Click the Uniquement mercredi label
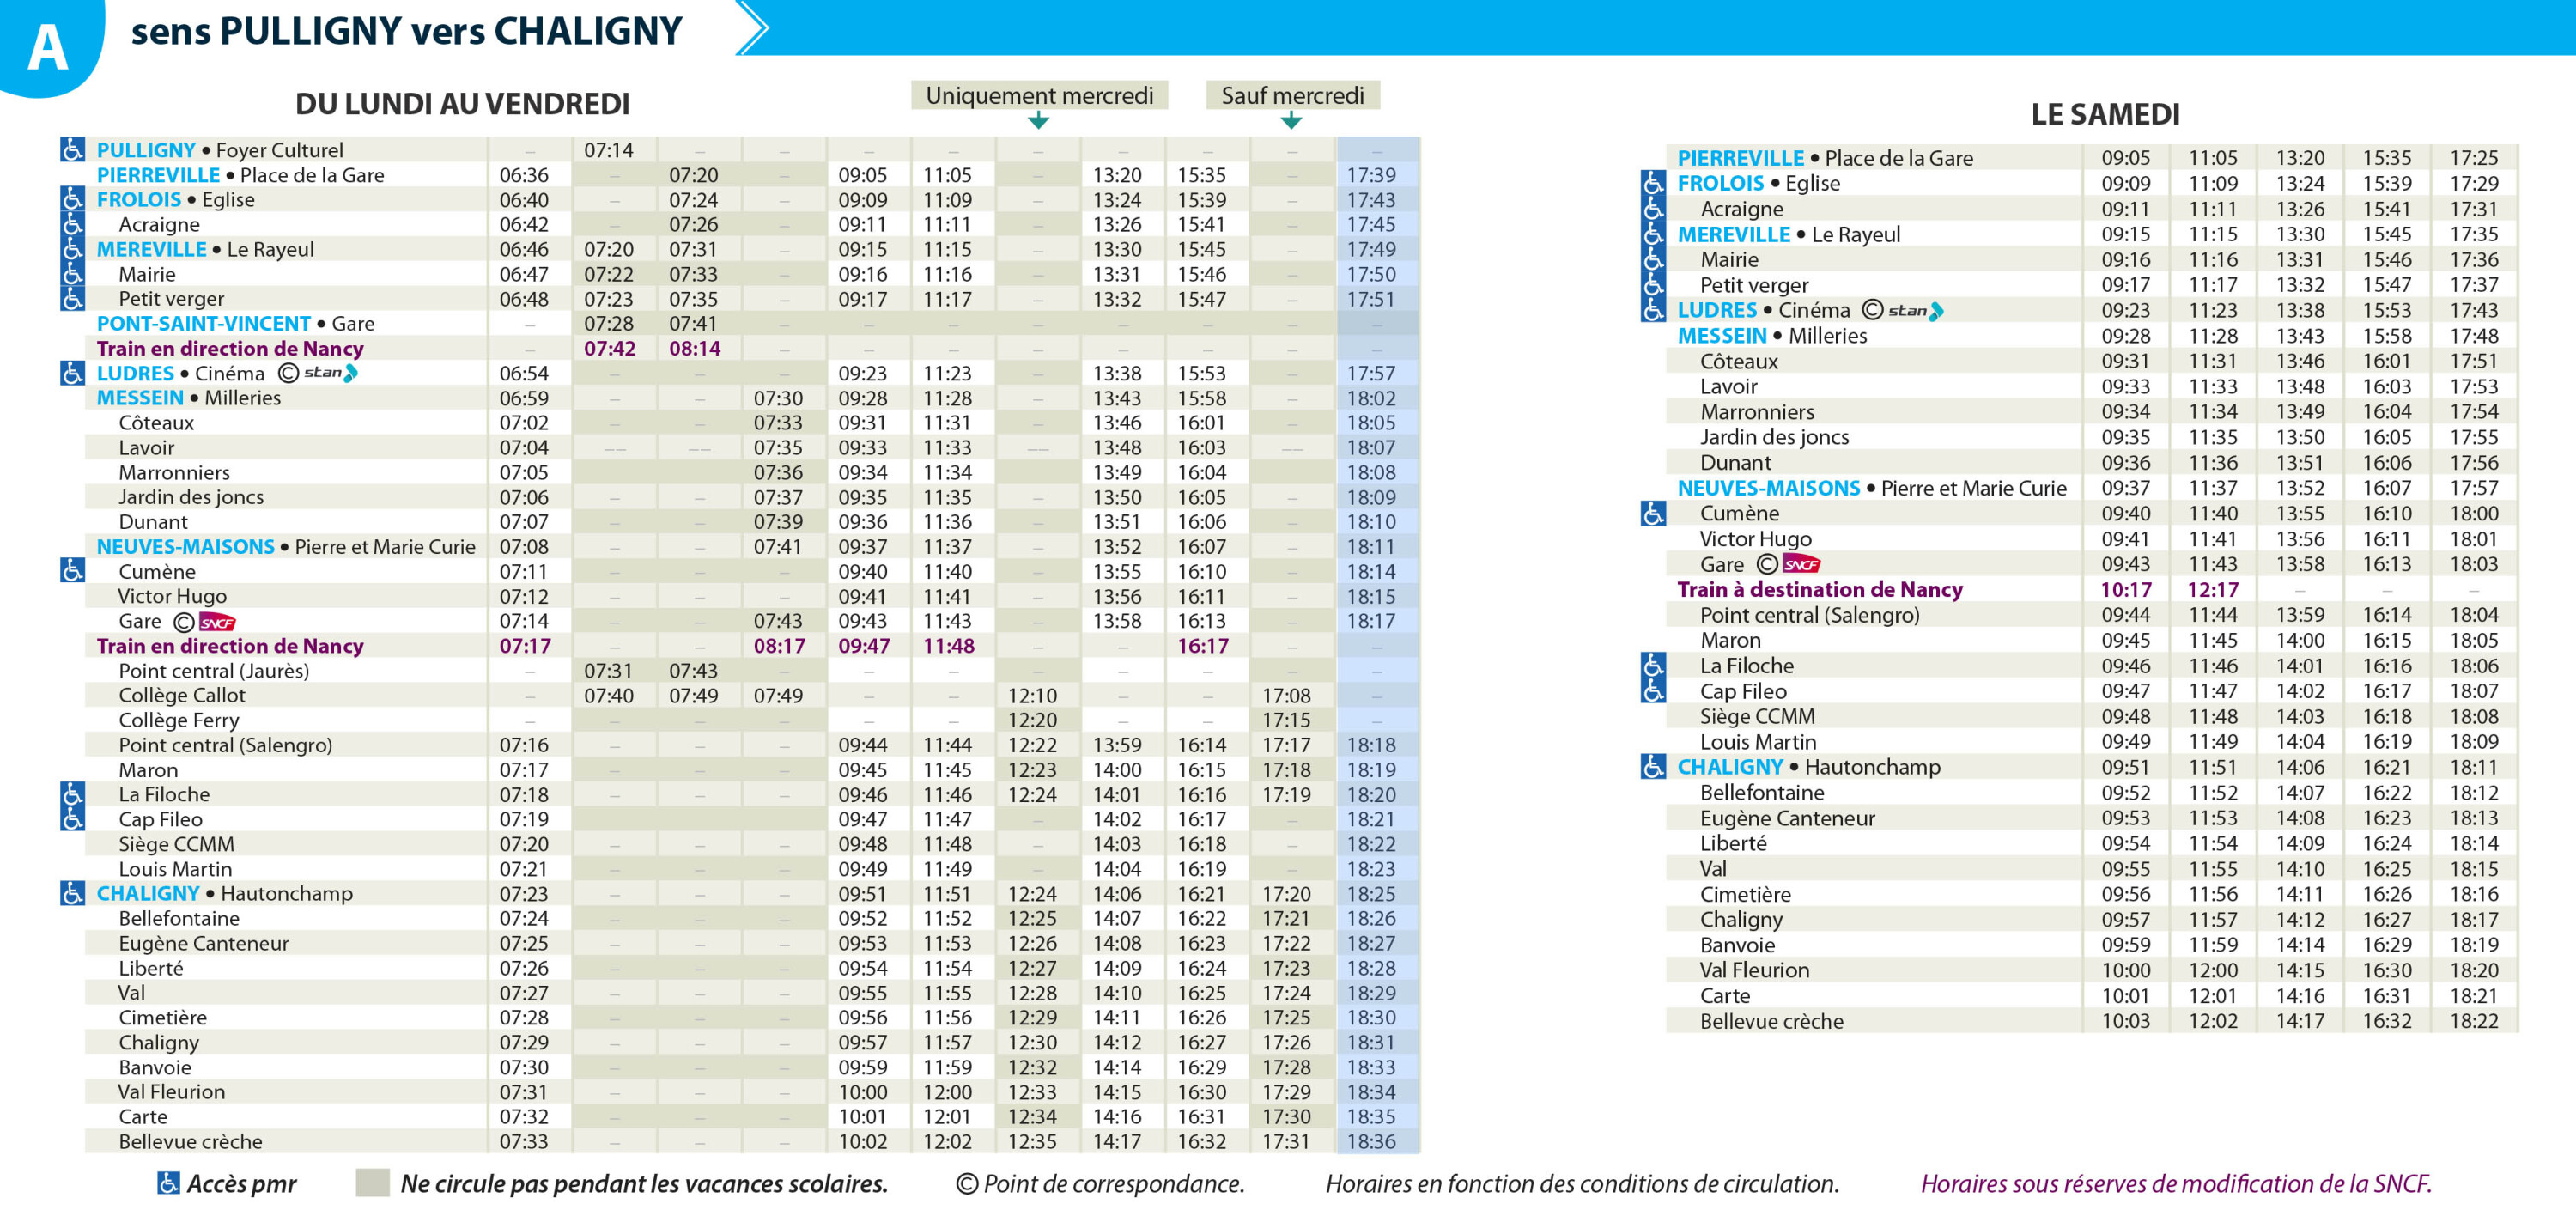The width and height of the screenshot is (2576, 1216). [x=1039, y=95]
